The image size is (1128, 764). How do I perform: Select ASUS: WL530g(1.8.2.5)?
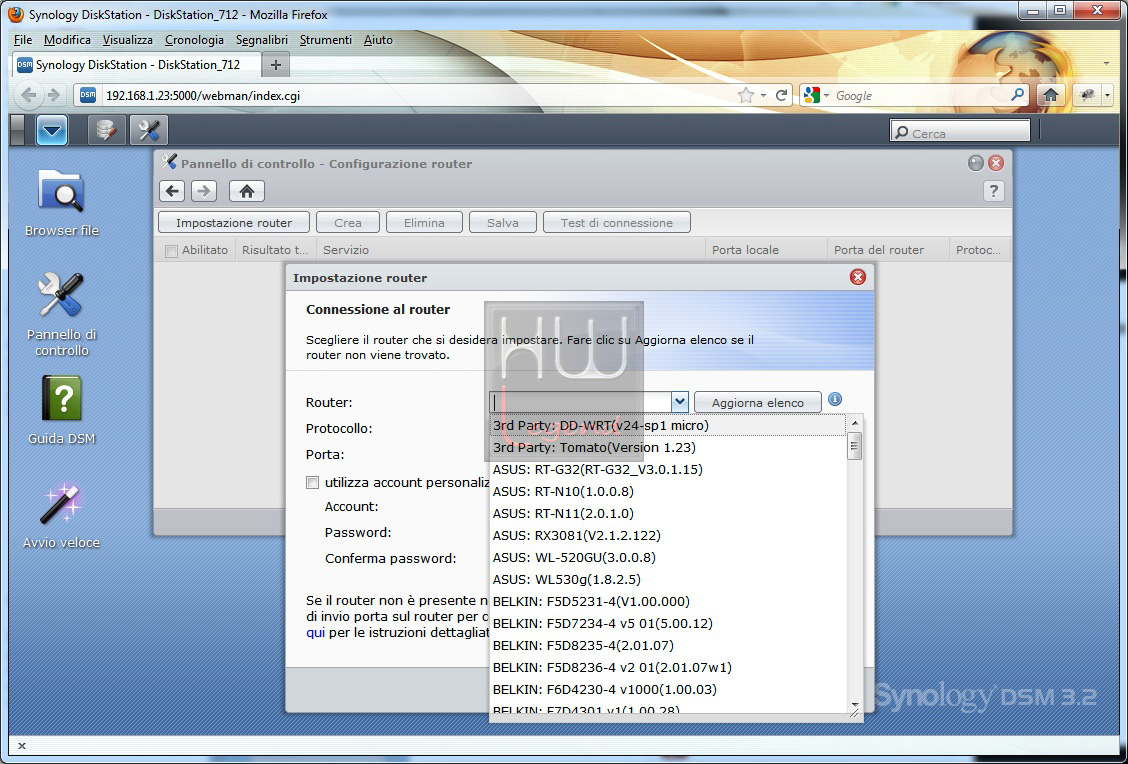point(668,579)
